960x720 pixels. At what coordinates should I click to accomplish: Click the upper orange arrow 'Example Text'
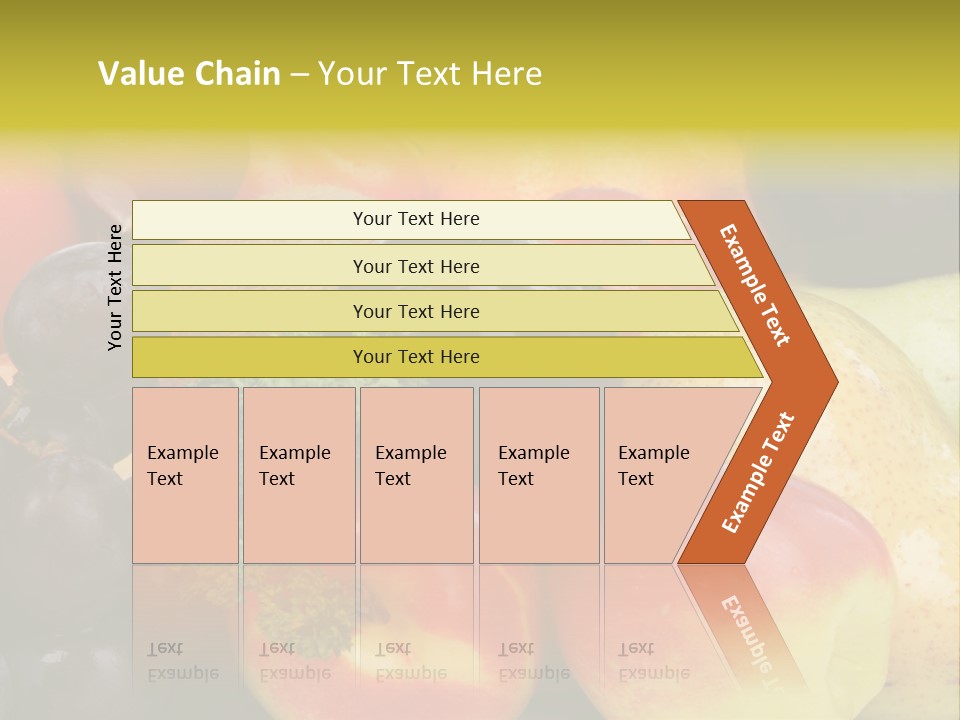click(x=755, y=285)
